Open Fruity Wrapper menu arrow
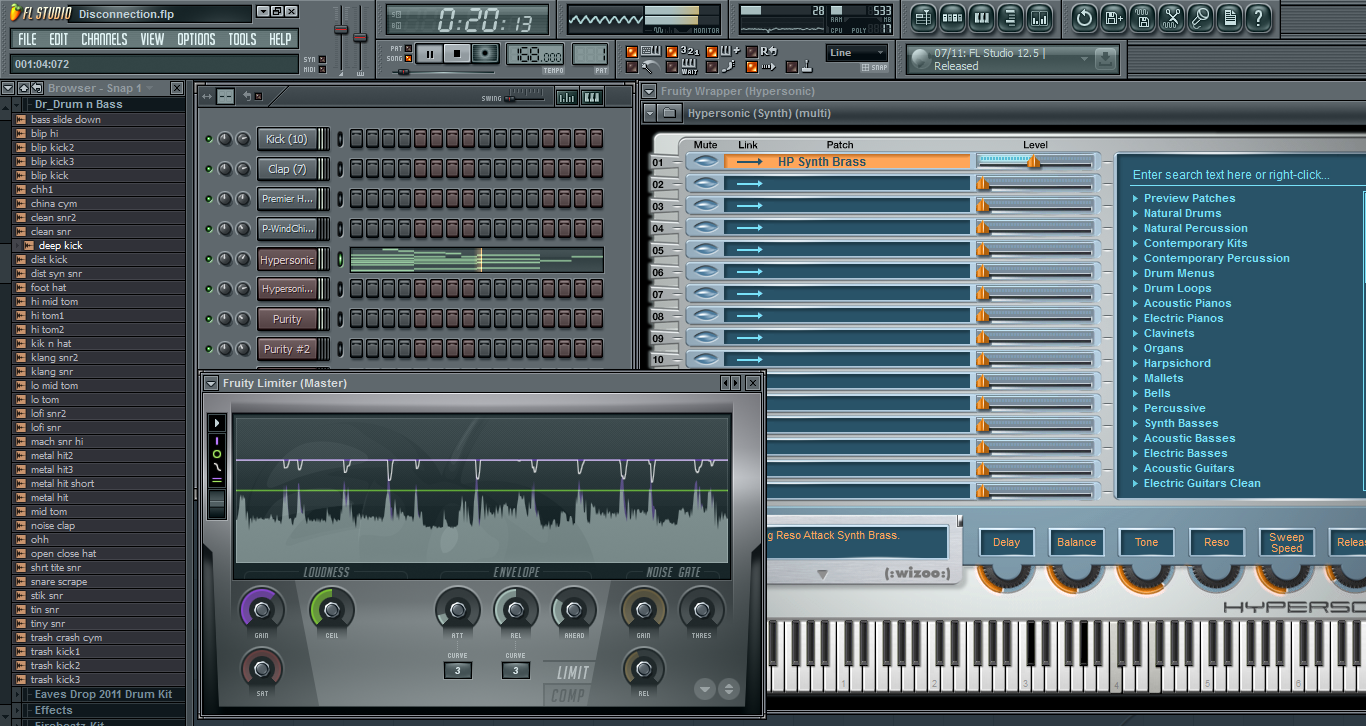 (x=649, y=91)
